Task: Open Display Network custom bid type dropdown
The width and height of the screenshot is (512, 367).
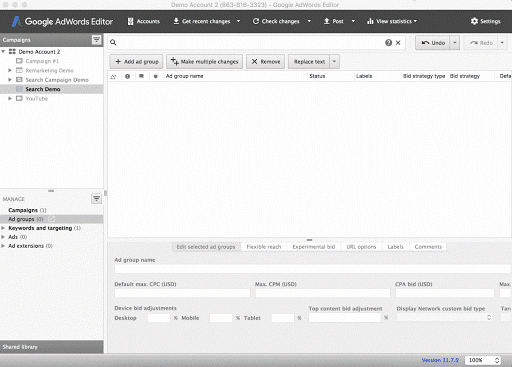Action: click(445, 318)
